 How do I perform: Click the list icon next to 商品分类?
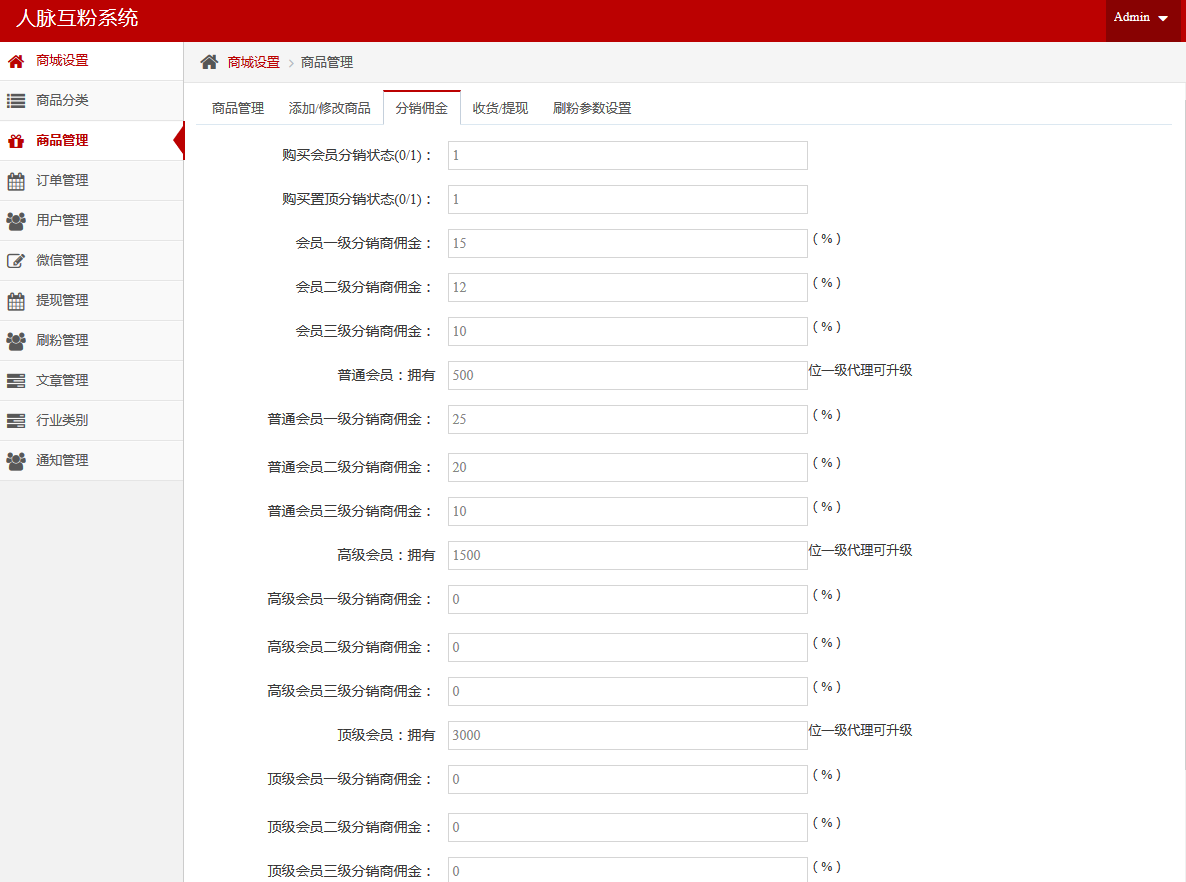[16, 101]
